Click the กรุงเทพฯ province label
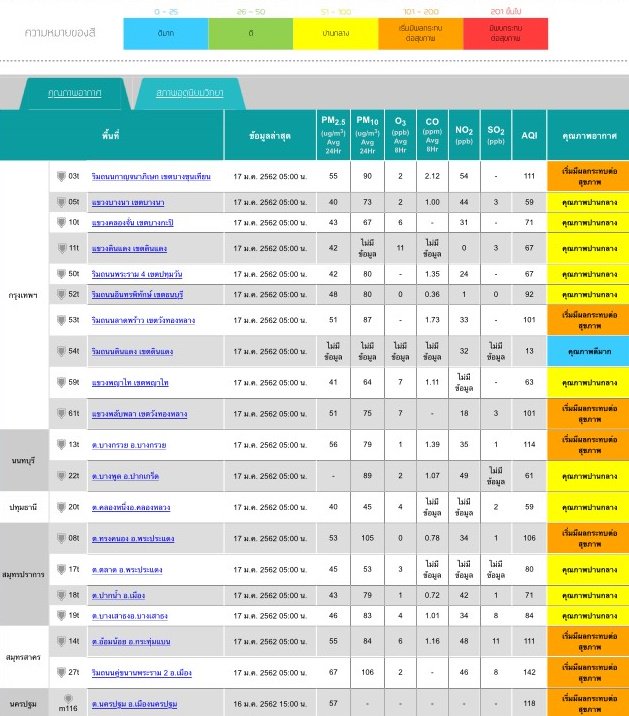Viewport: 629px width, 716px height. [23, 295]
